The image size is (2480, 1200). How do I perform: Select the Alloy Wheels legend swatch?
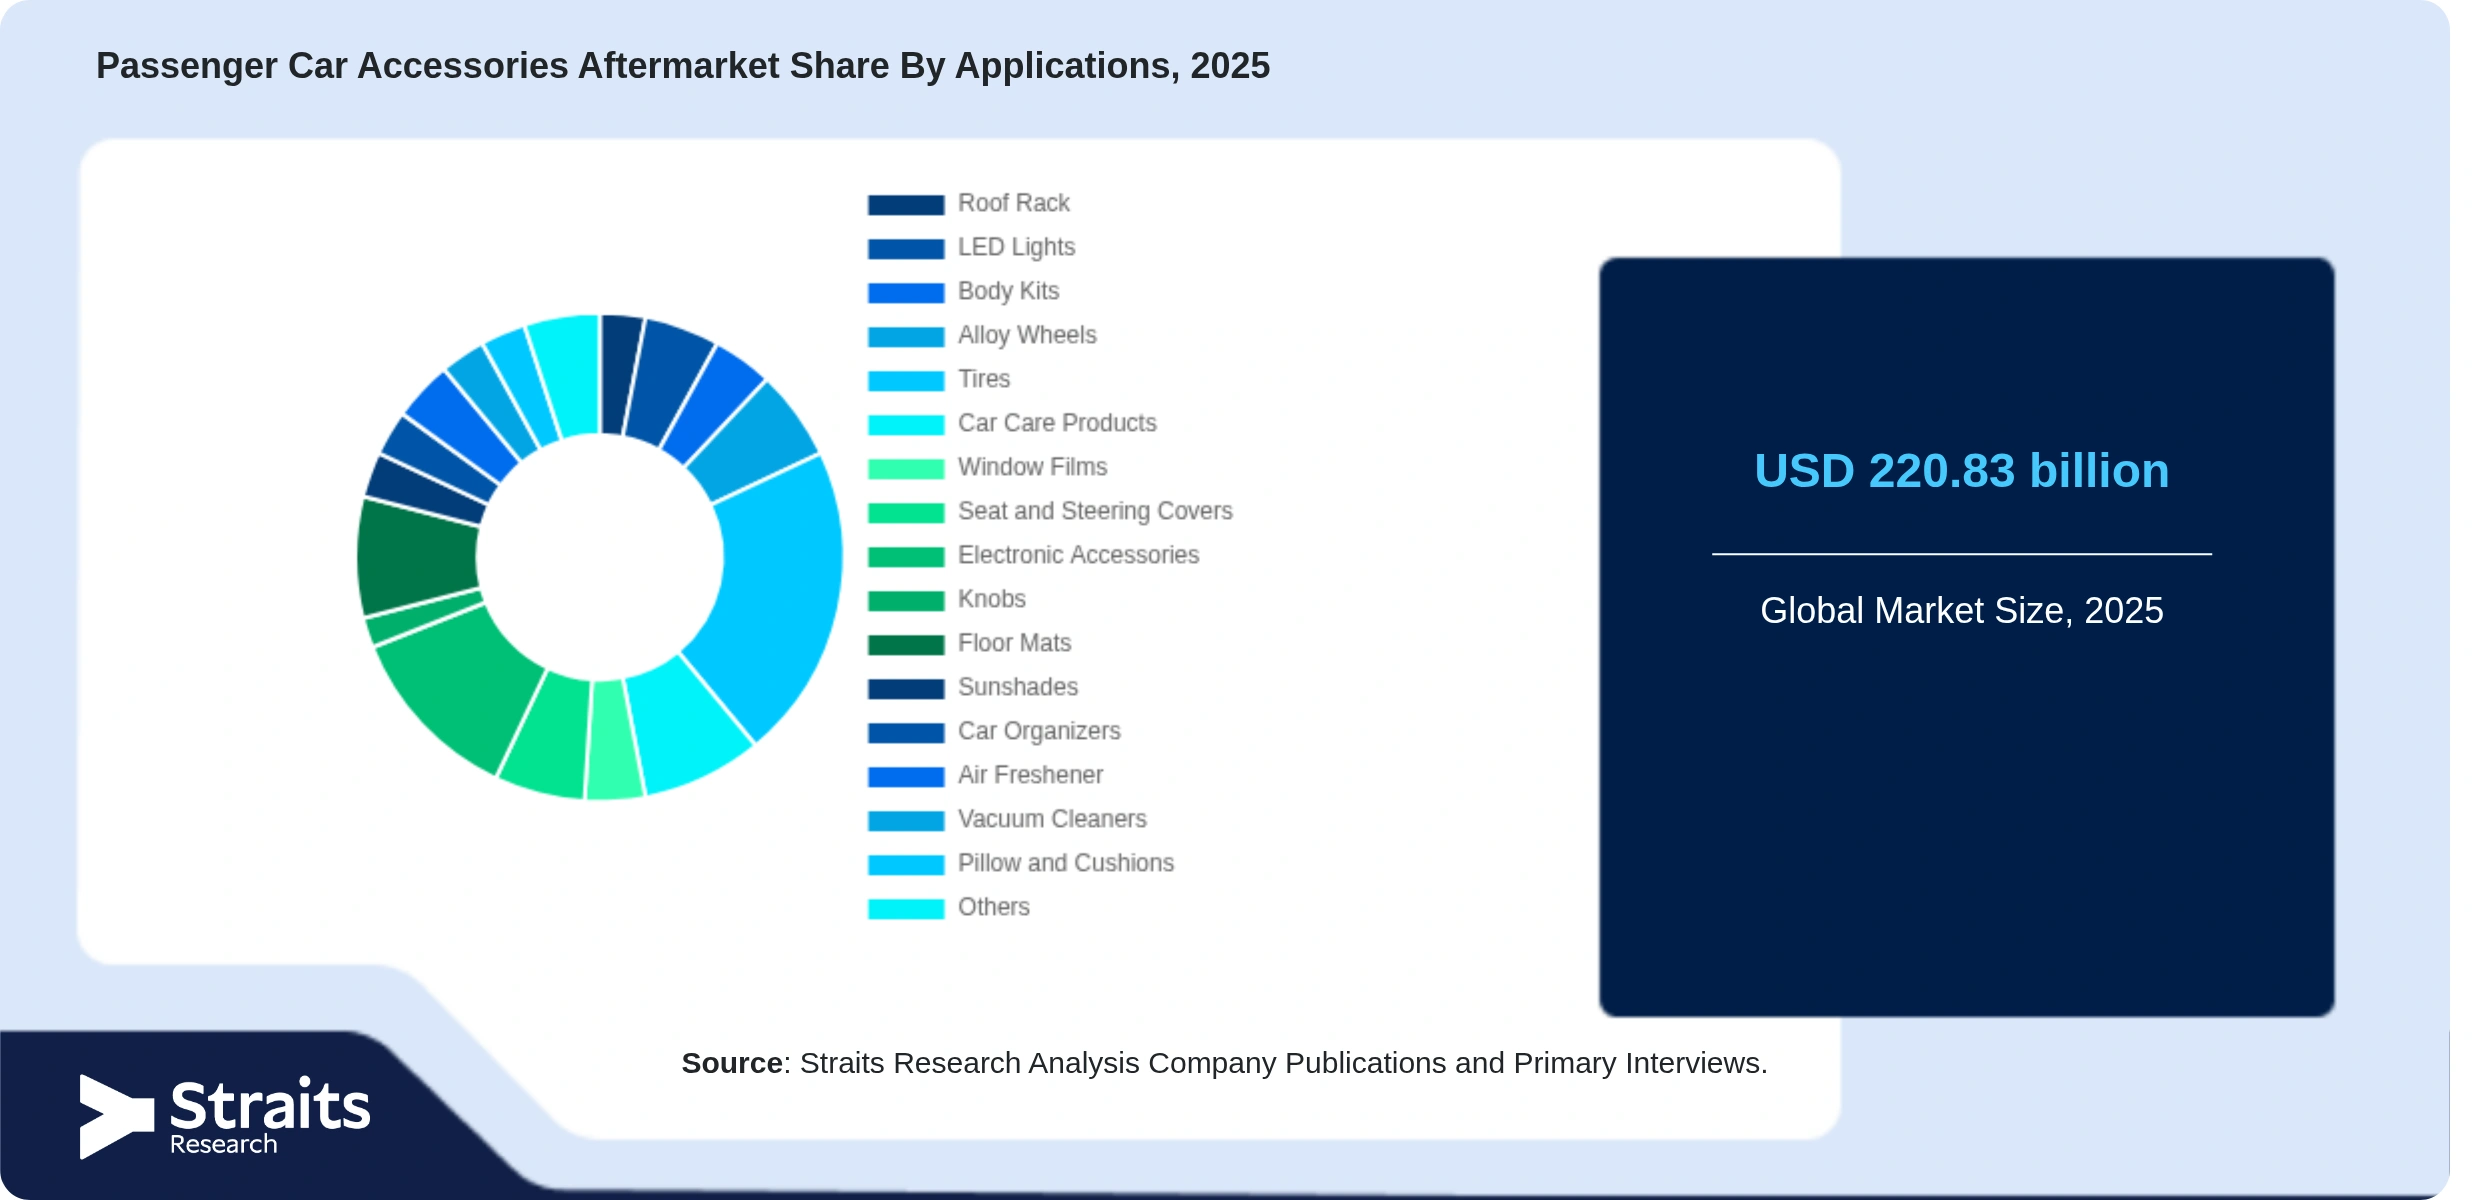(906, 337)
